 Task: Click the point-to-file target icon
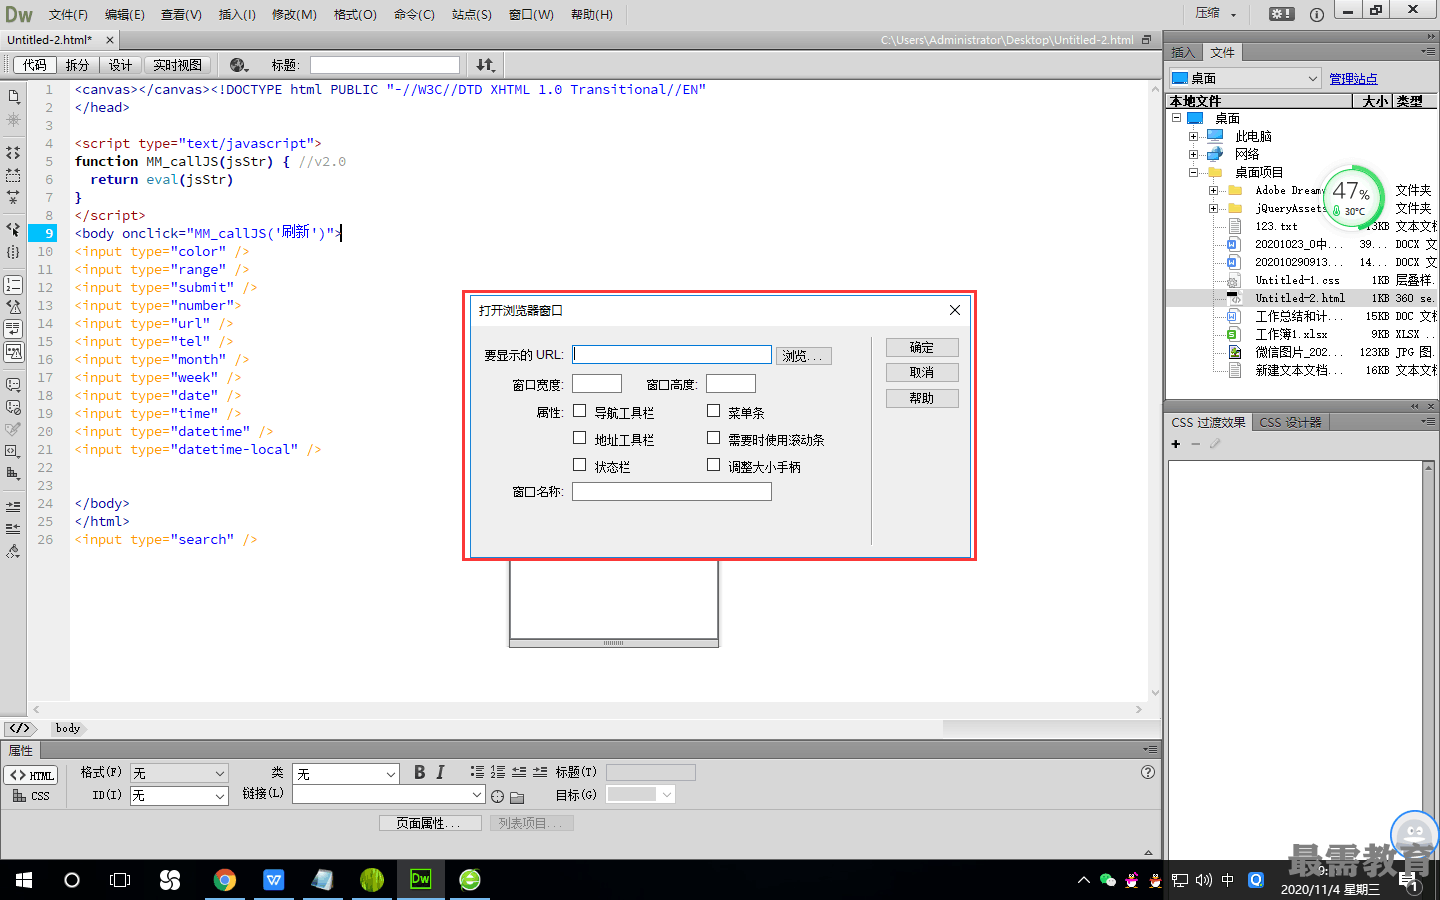(497, 797)
